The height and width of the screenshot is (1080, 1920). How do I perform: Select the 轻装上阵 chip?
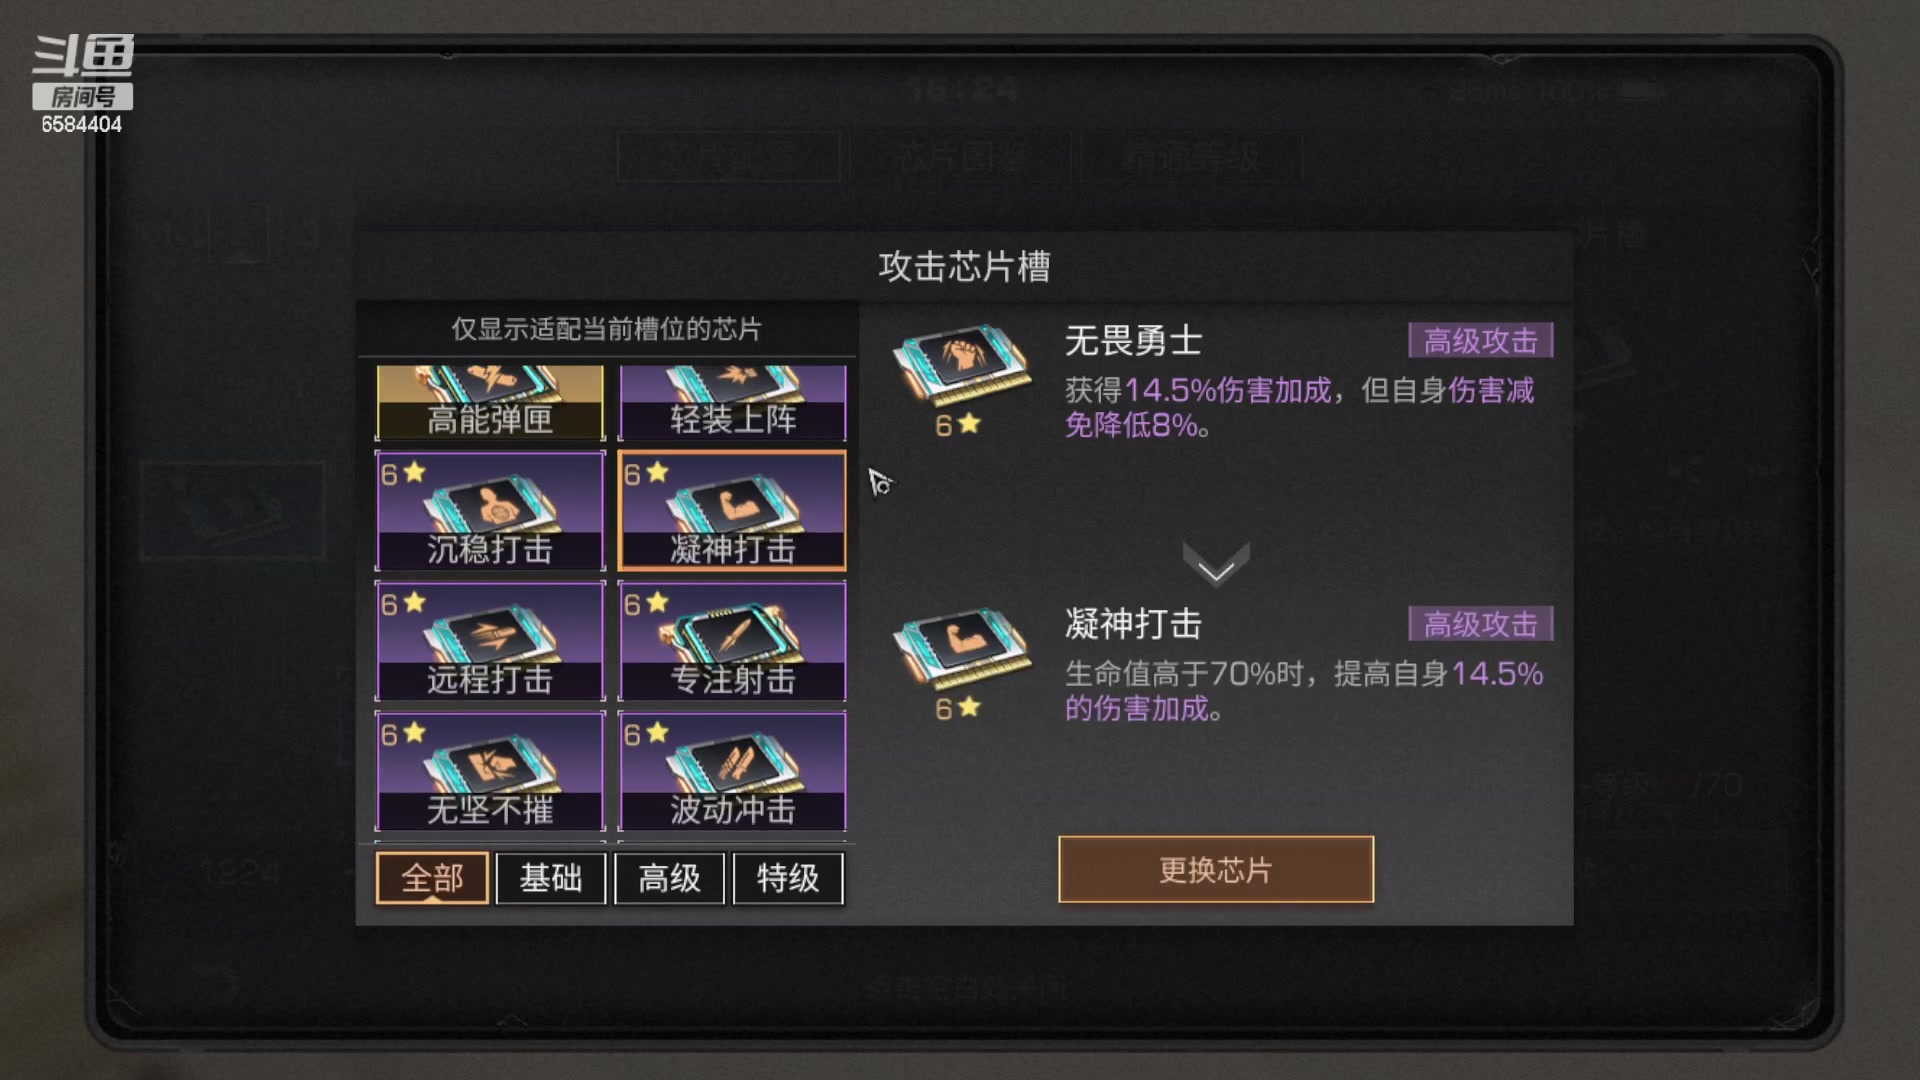pos(732,403)
